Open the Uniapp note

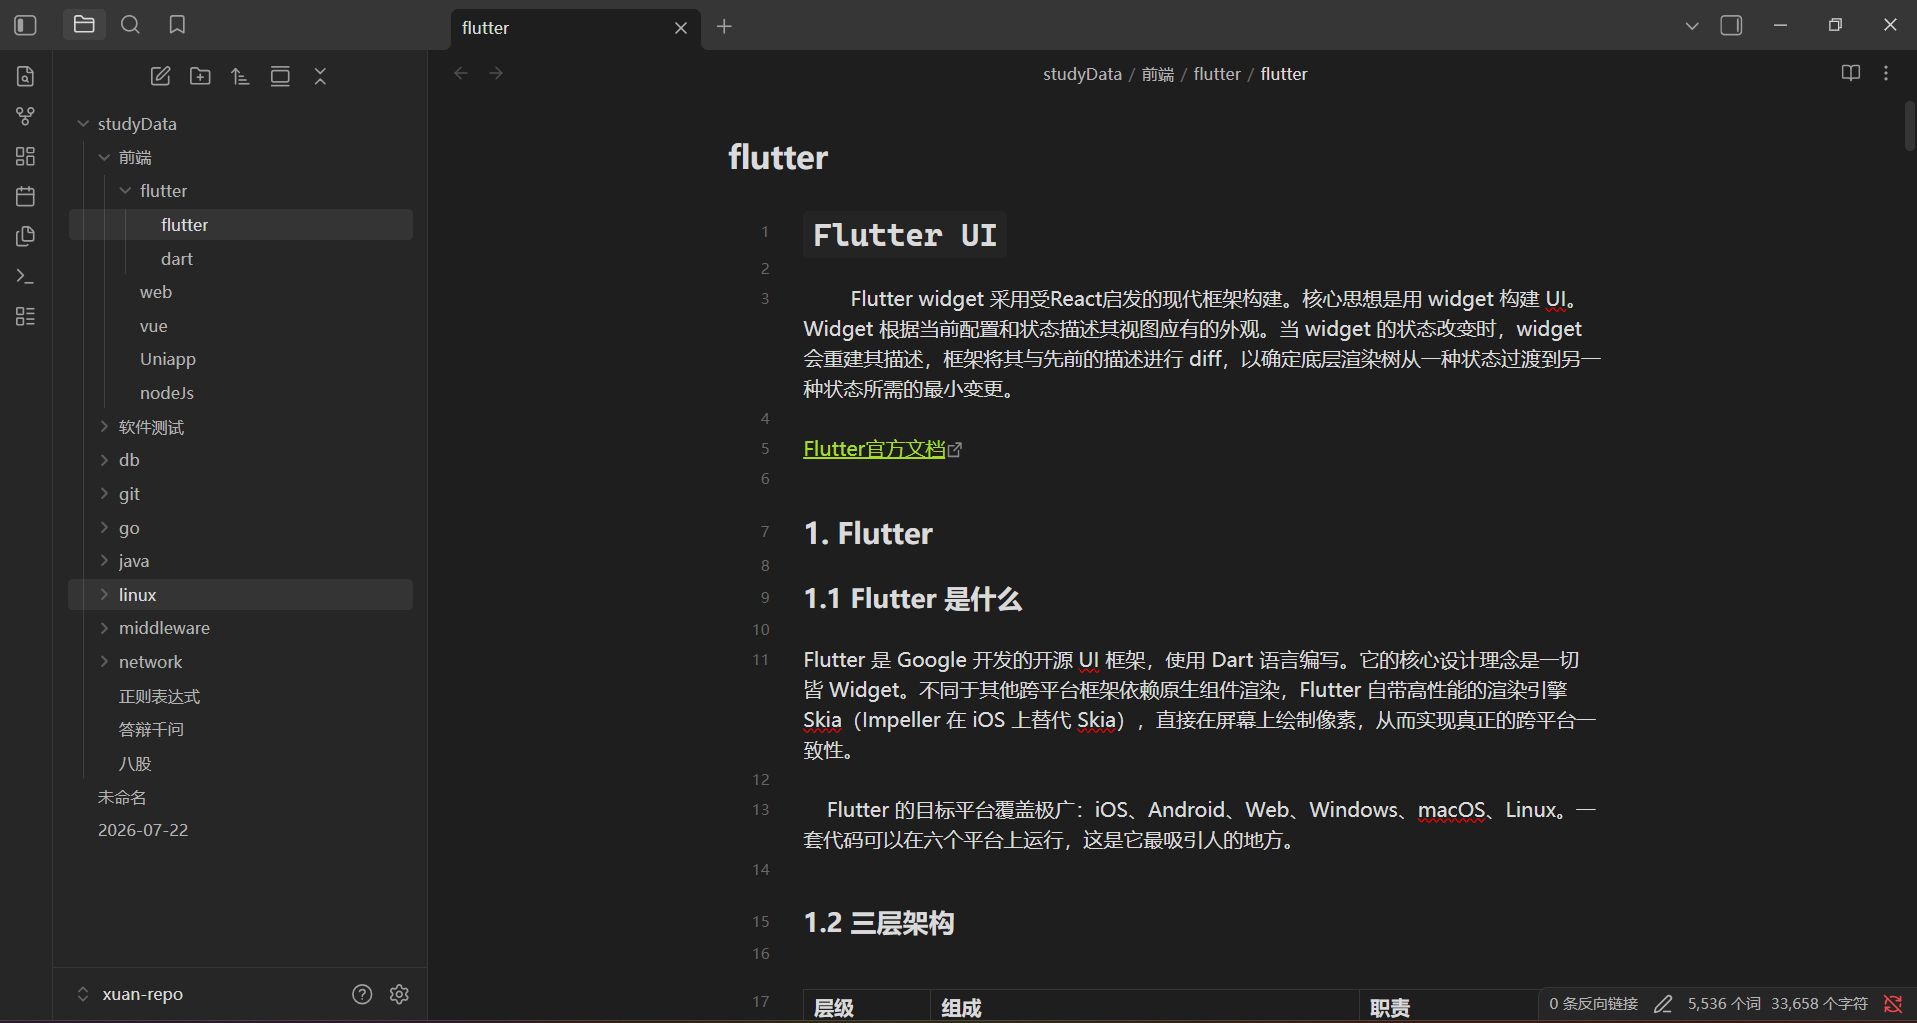pos(241,359)
